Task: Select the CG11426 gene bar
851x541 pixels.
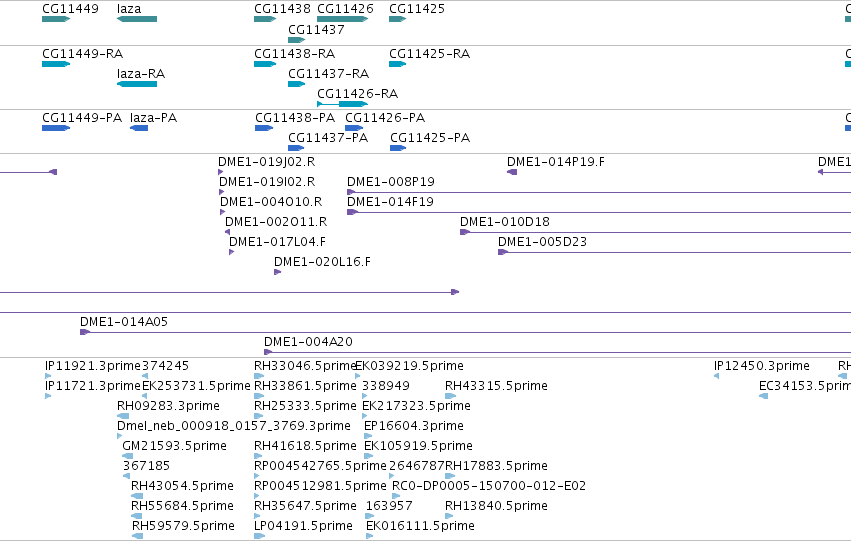Action: [342, 19]
